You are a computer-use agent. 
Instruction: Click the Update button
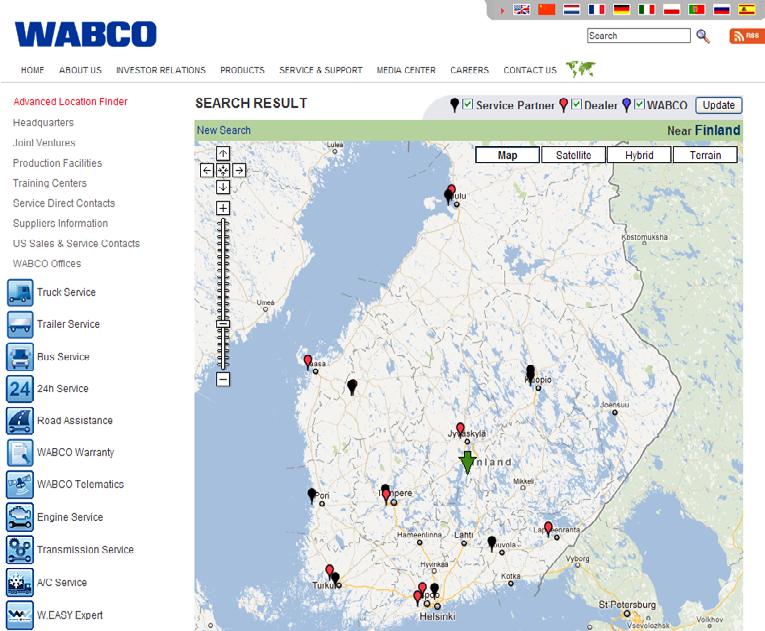[x=719, y=105]
